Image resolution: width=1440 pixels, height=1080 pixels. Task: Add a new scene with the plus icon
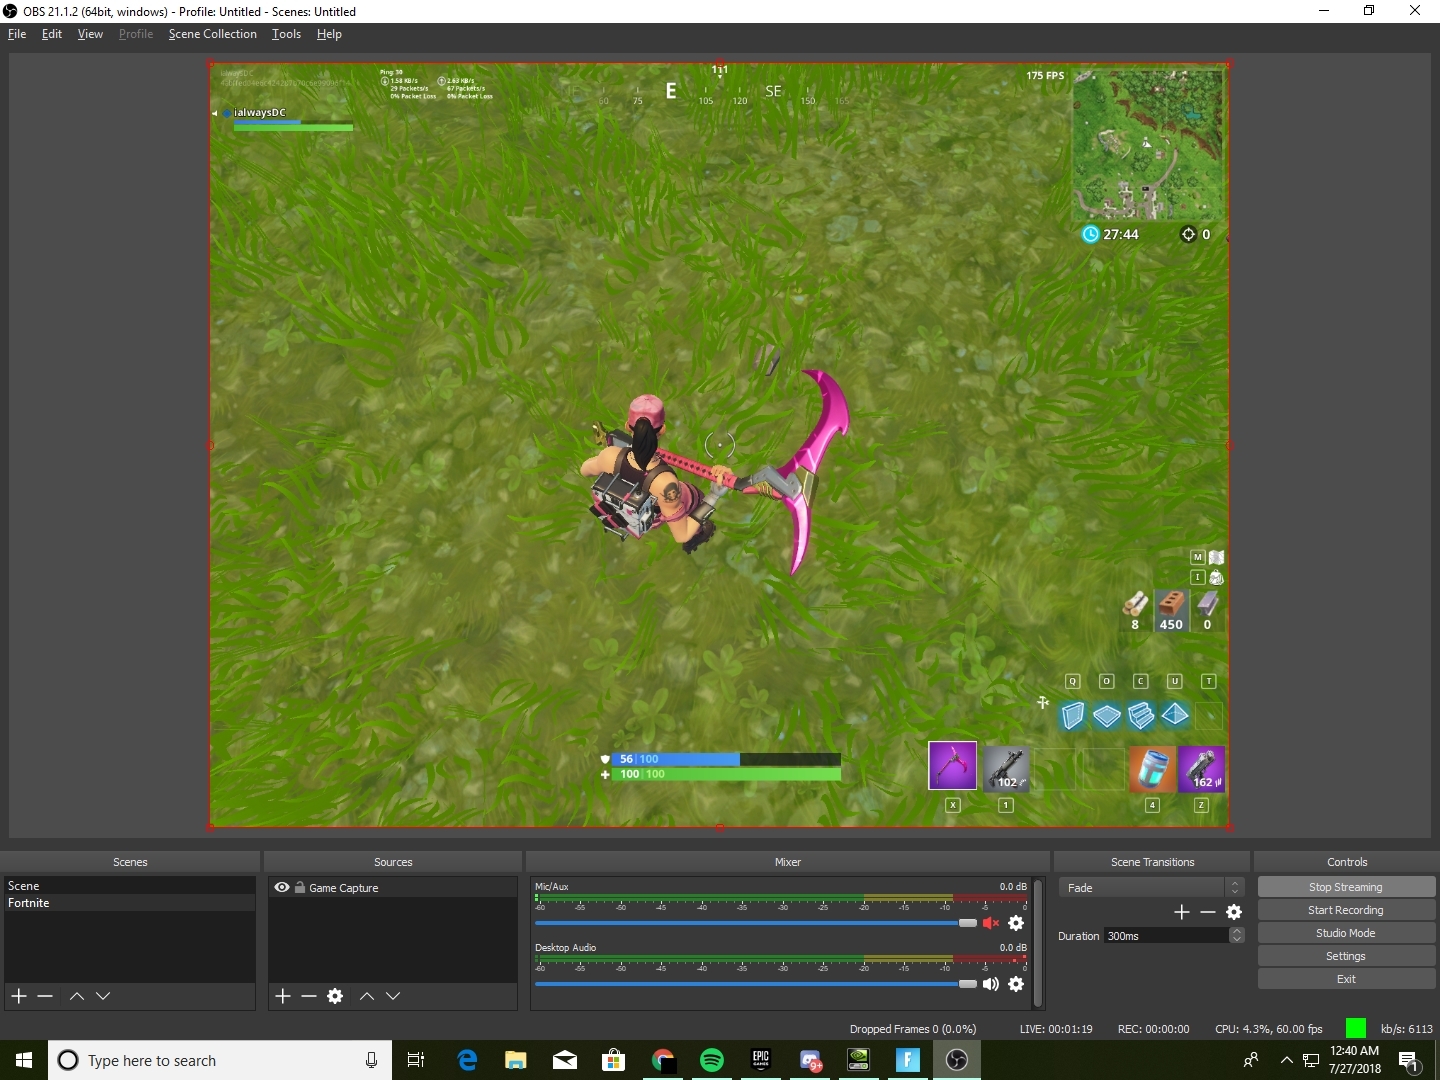point(19,996)
